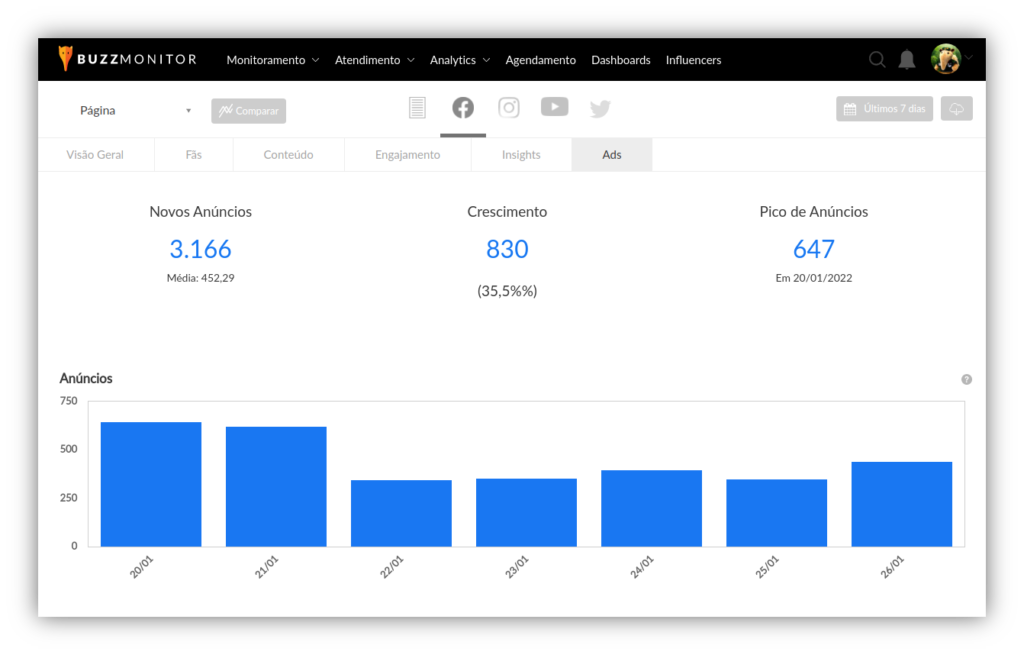This screenshot has height=655, width=1024.
Task: Switch to the Visão Geral tab
Action: pyautogui.click(x=95, y=155)
